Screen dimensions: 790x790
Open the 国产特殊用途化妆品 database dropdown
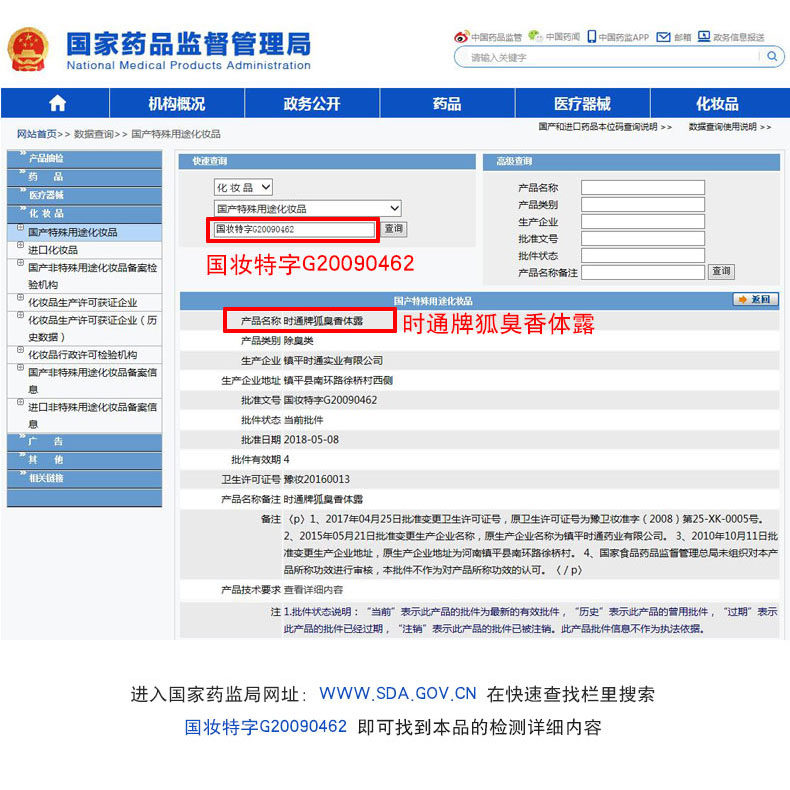tap(308, 208)
